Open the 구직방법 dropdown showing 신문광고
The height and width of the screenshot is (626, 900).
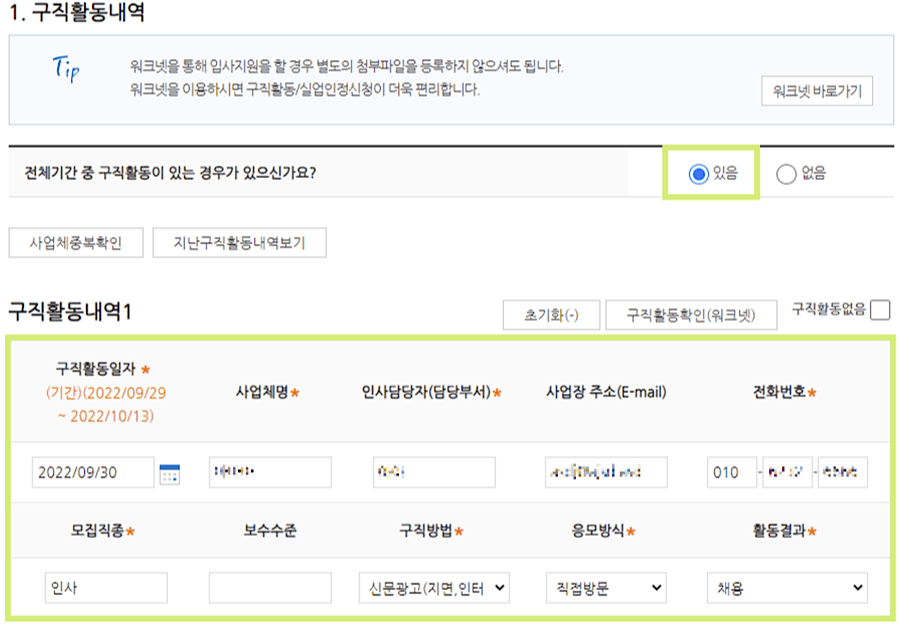(x=437, y=588)
